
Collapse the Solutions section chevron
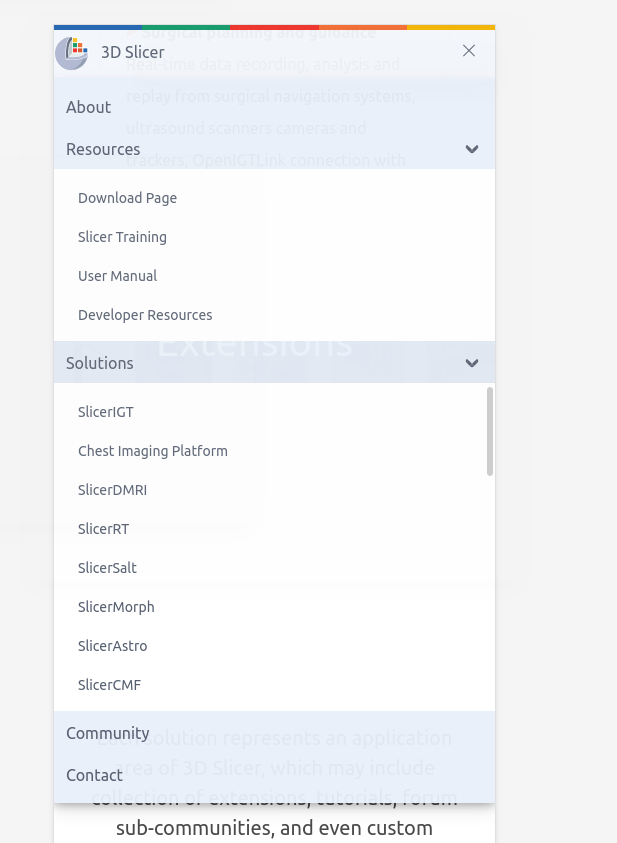pyautogui.click(x=471, y=363)
